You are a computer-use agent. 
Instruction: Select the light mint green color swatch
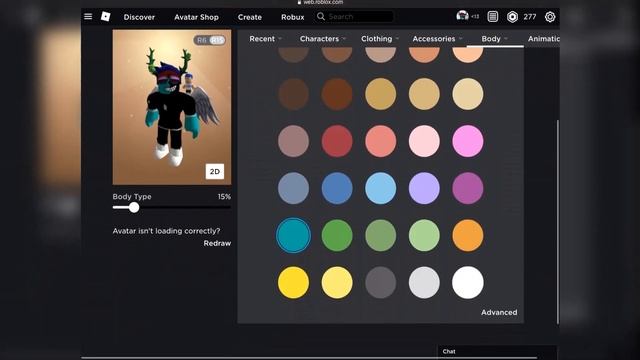[424, 236]
